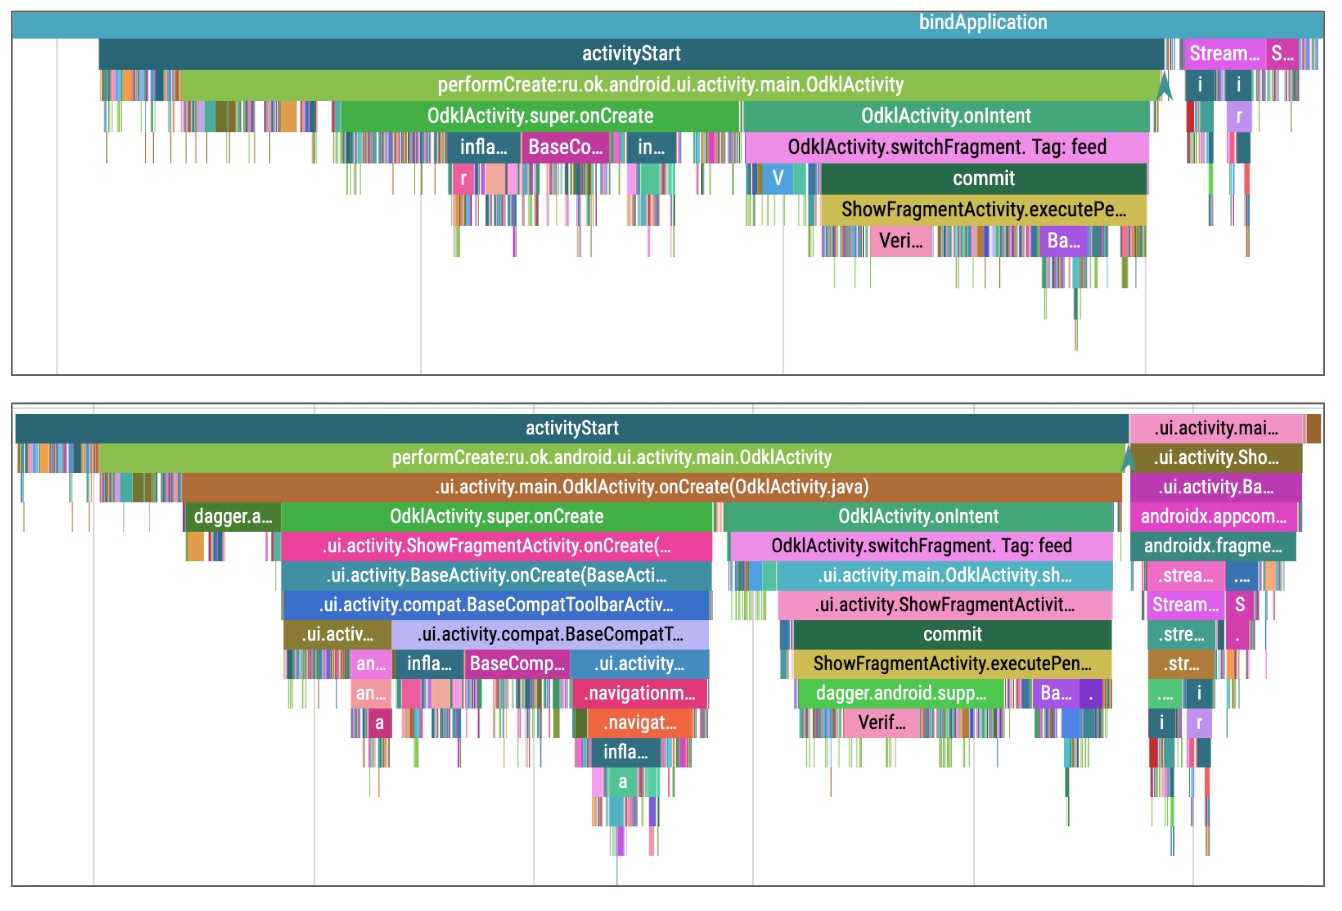
Task: Select the blue .ui.activity... slice
Action: 640,664
